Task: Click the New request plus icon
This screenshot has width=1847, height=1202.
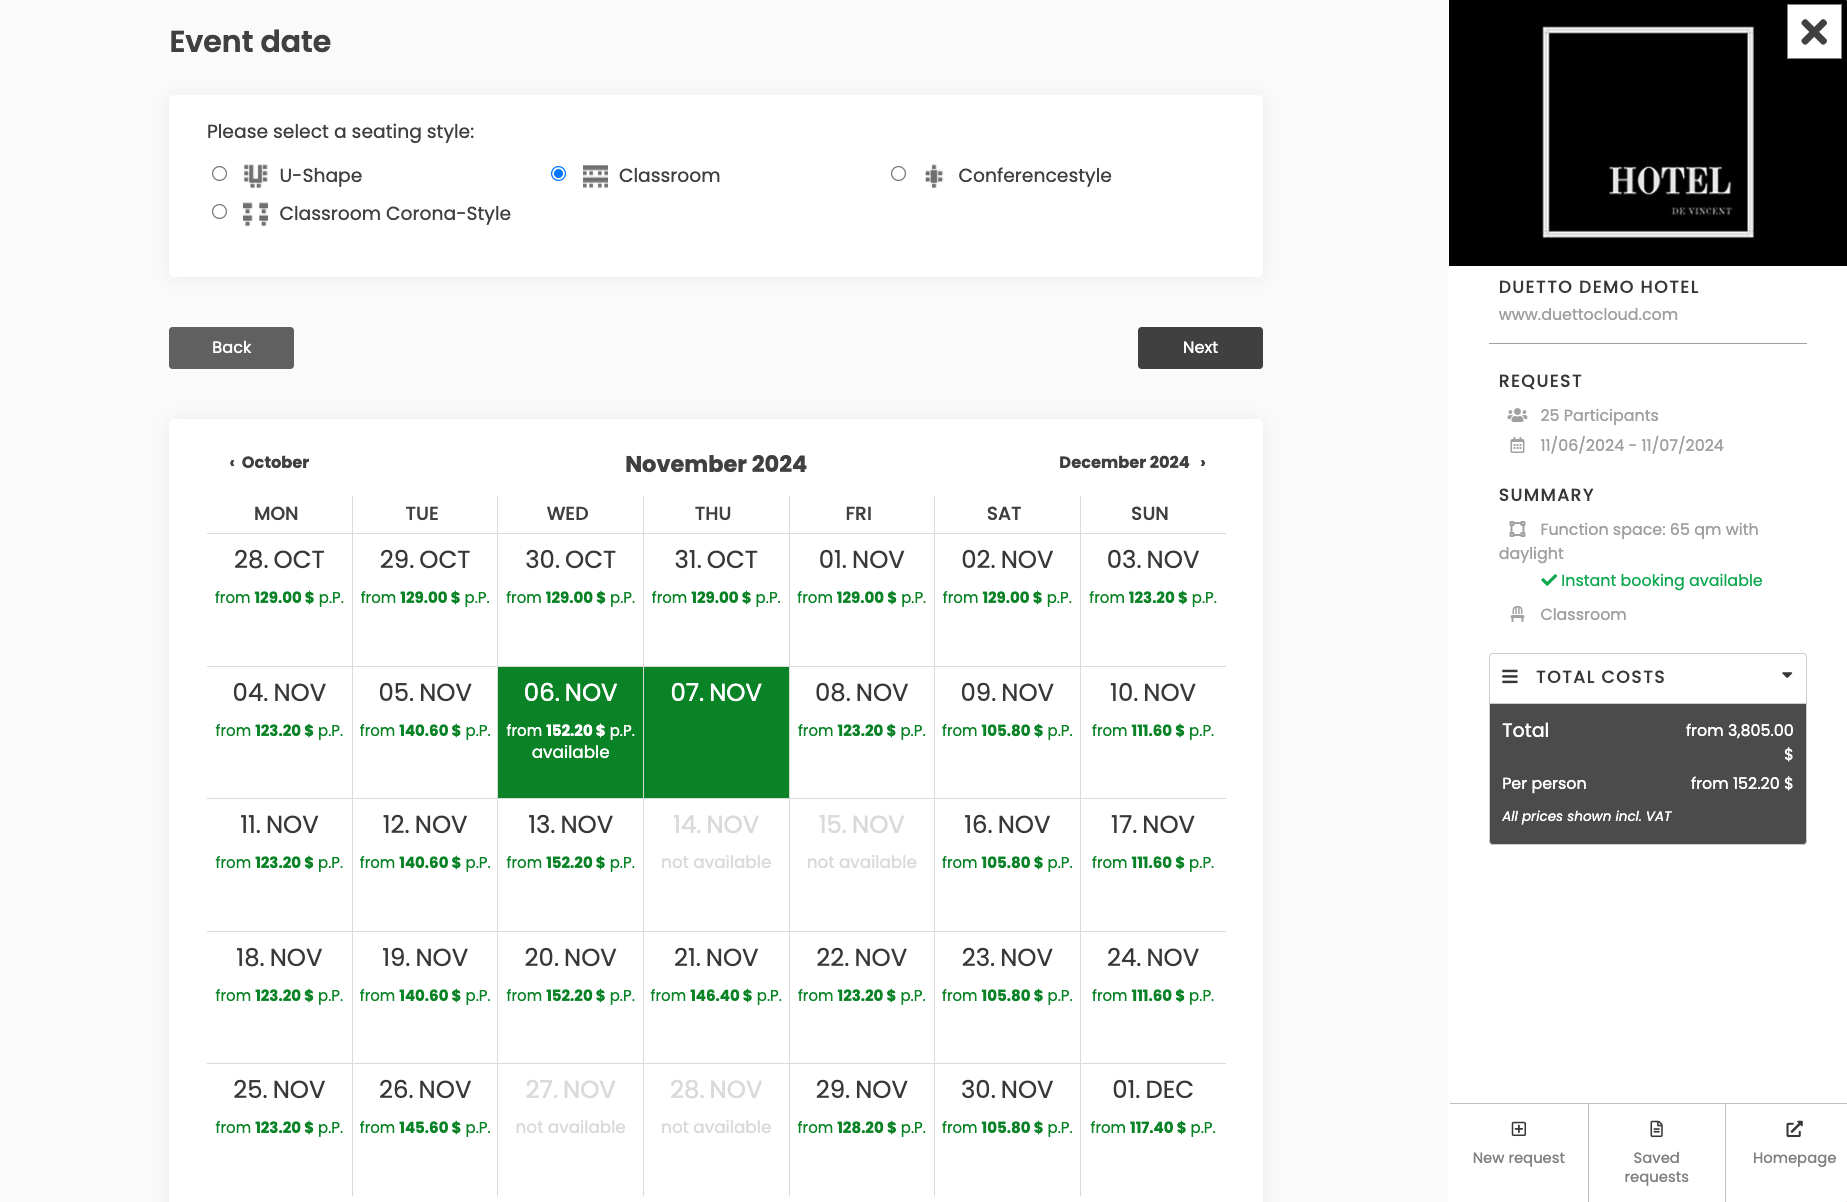Action: (1518, 1129)
